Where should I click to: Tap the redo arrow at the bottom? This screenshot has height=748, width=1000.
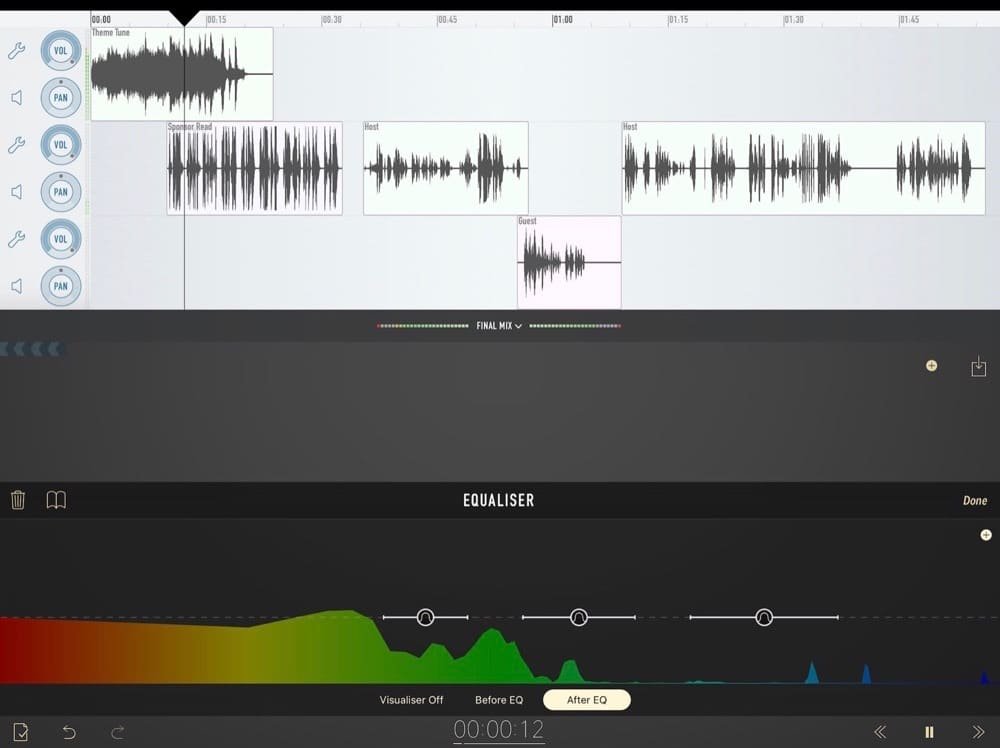(117, 732)
